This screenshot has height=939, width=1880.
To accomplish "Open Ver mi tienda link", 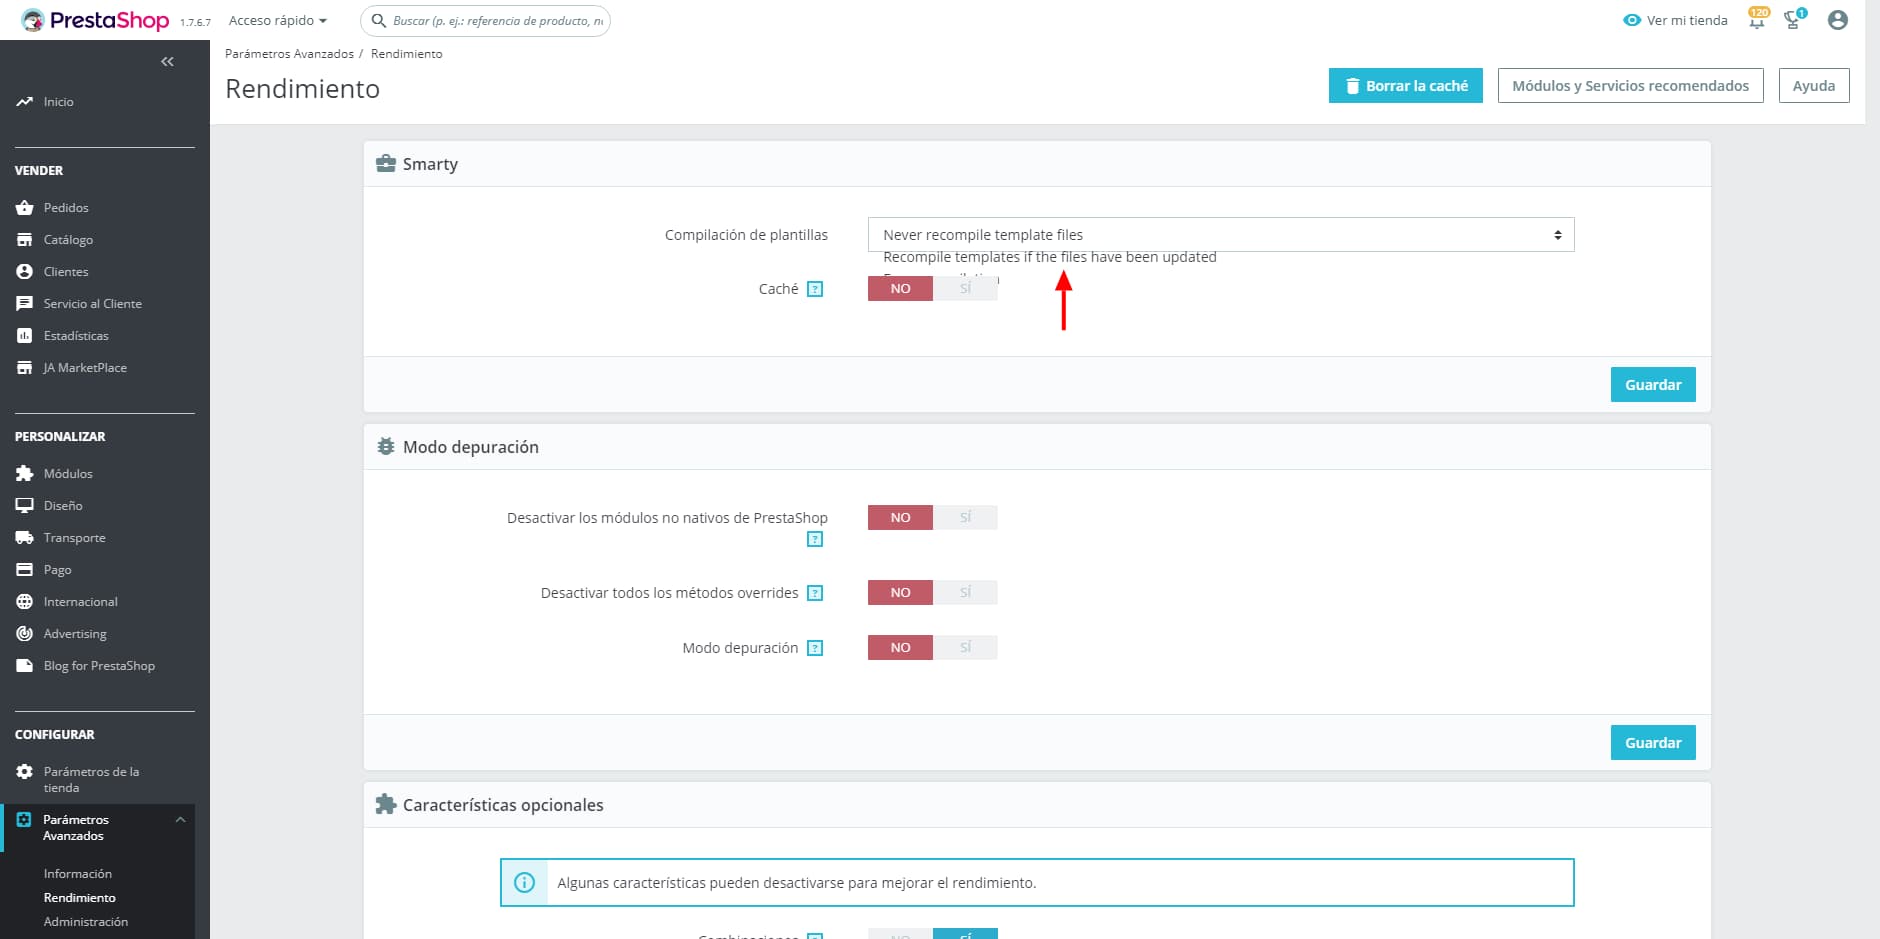I will click(x=1676, y=20).
